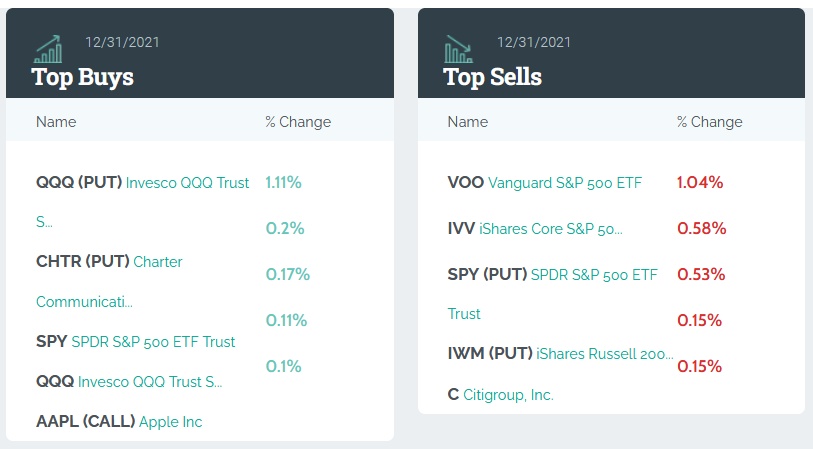
Task: Click the Top Sells 12/31/2021 date
Action: [x=534, y=42]
